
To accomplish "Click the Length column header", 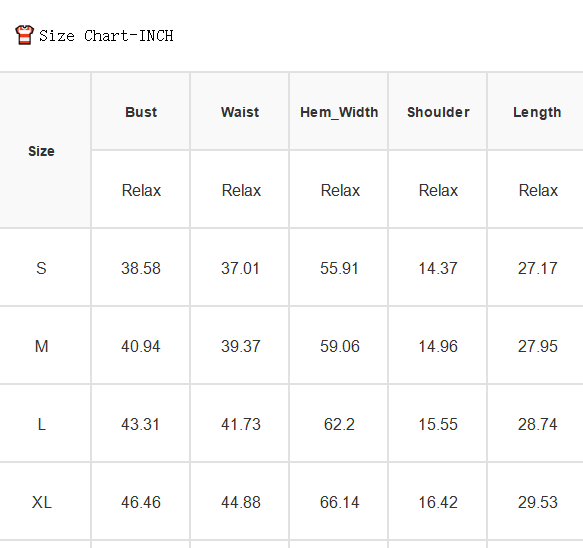I will pos(537,112).
